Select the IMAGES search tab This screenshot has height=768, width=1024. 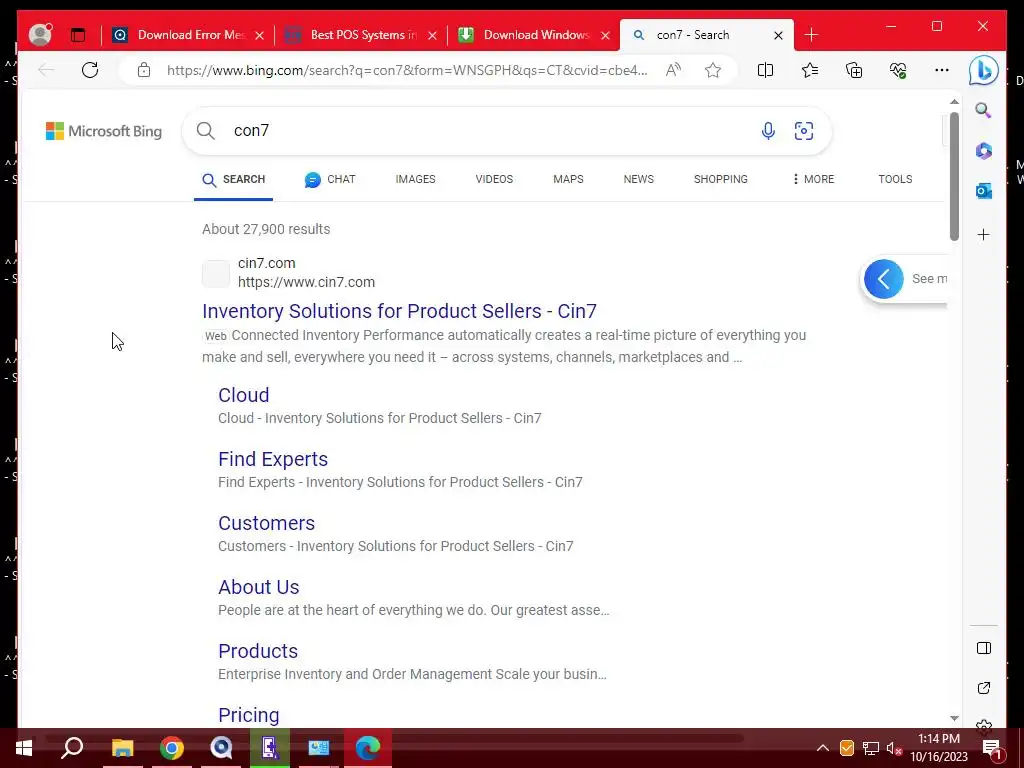tap(415, 180)
